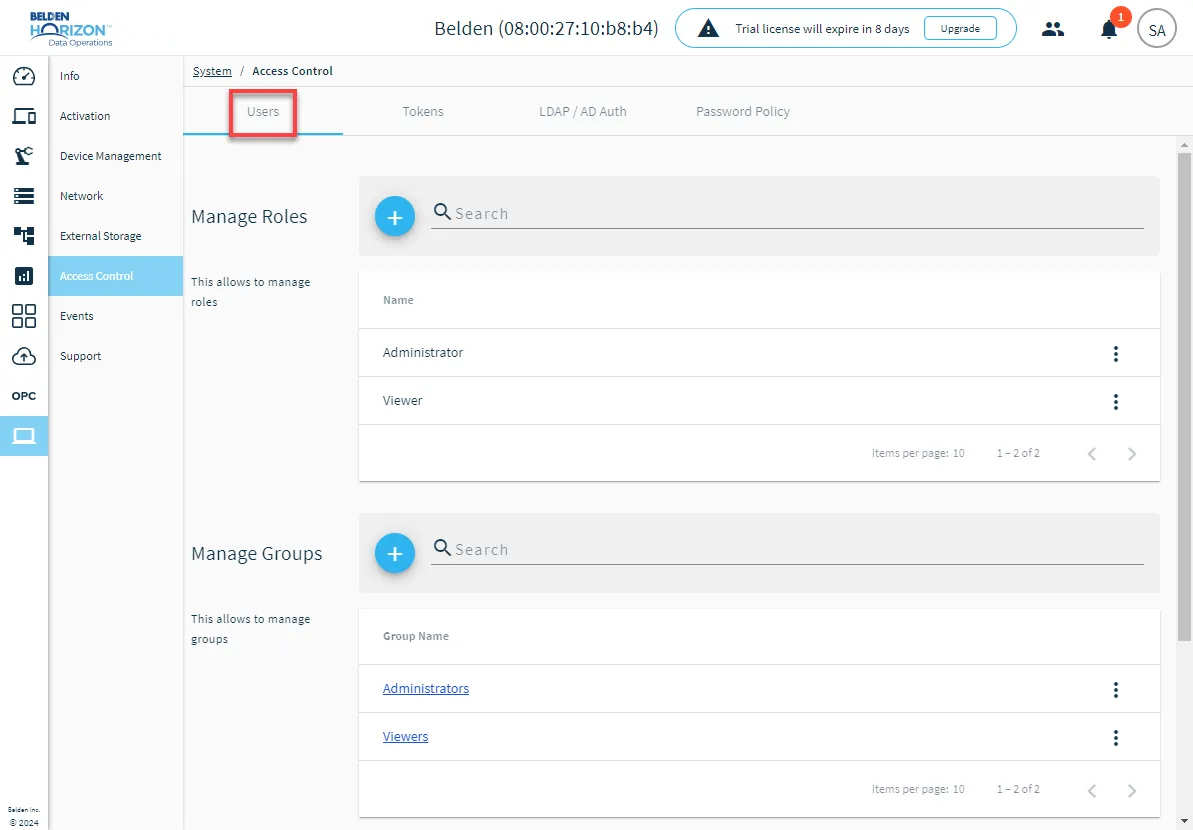Open Device Management in side menu
The image size is (1193, 830).
116,156
